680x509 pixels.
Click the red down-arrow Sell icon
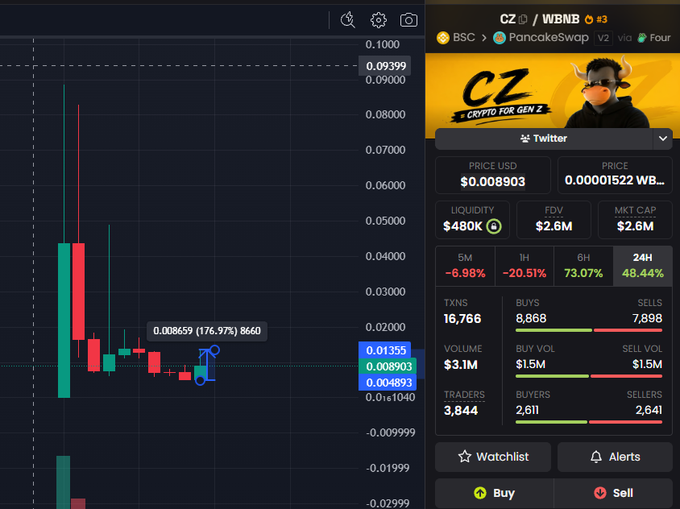[x=600, y=493]
